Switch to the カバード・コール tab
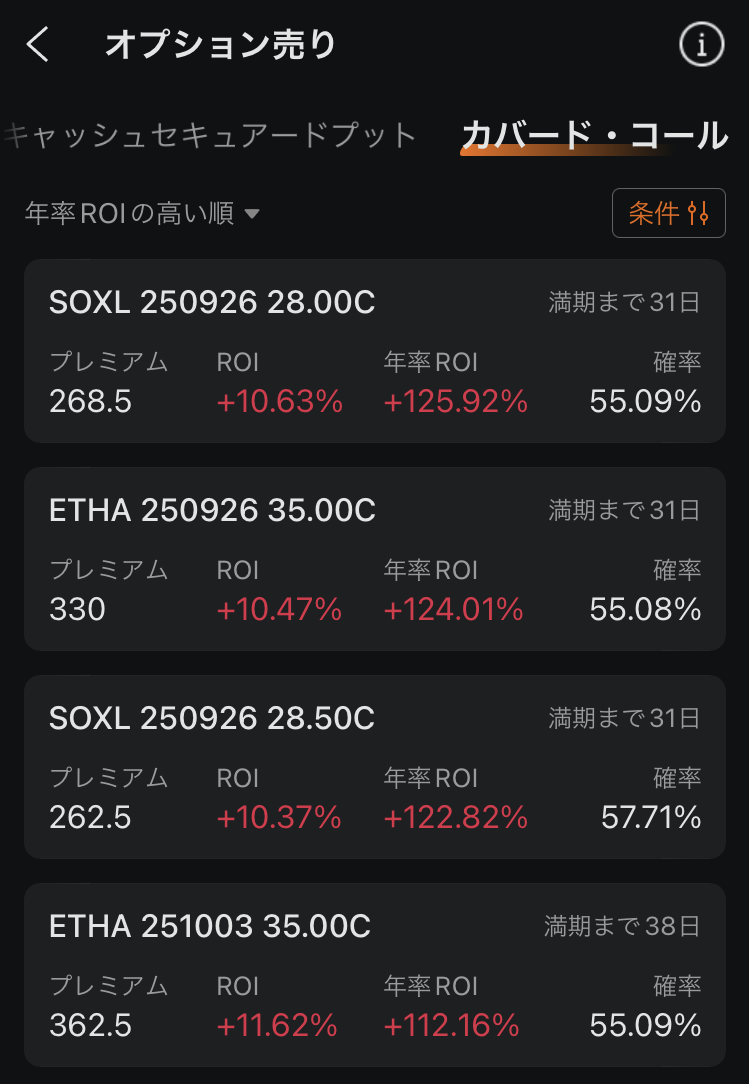 pos(594,135)
